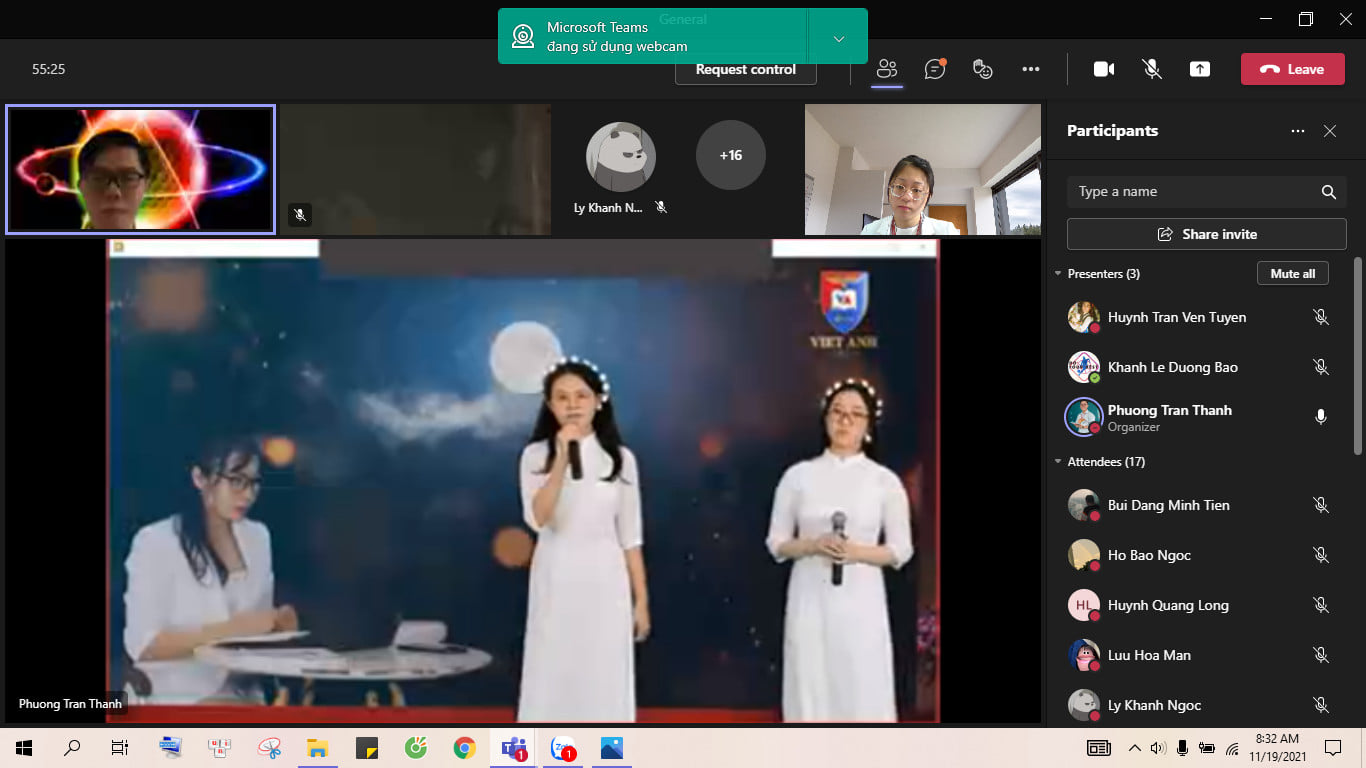This screenshot has height=768, width=1366.
Task: Collapse the Attendees (17) section
Action: click(x=1058, y=461)
